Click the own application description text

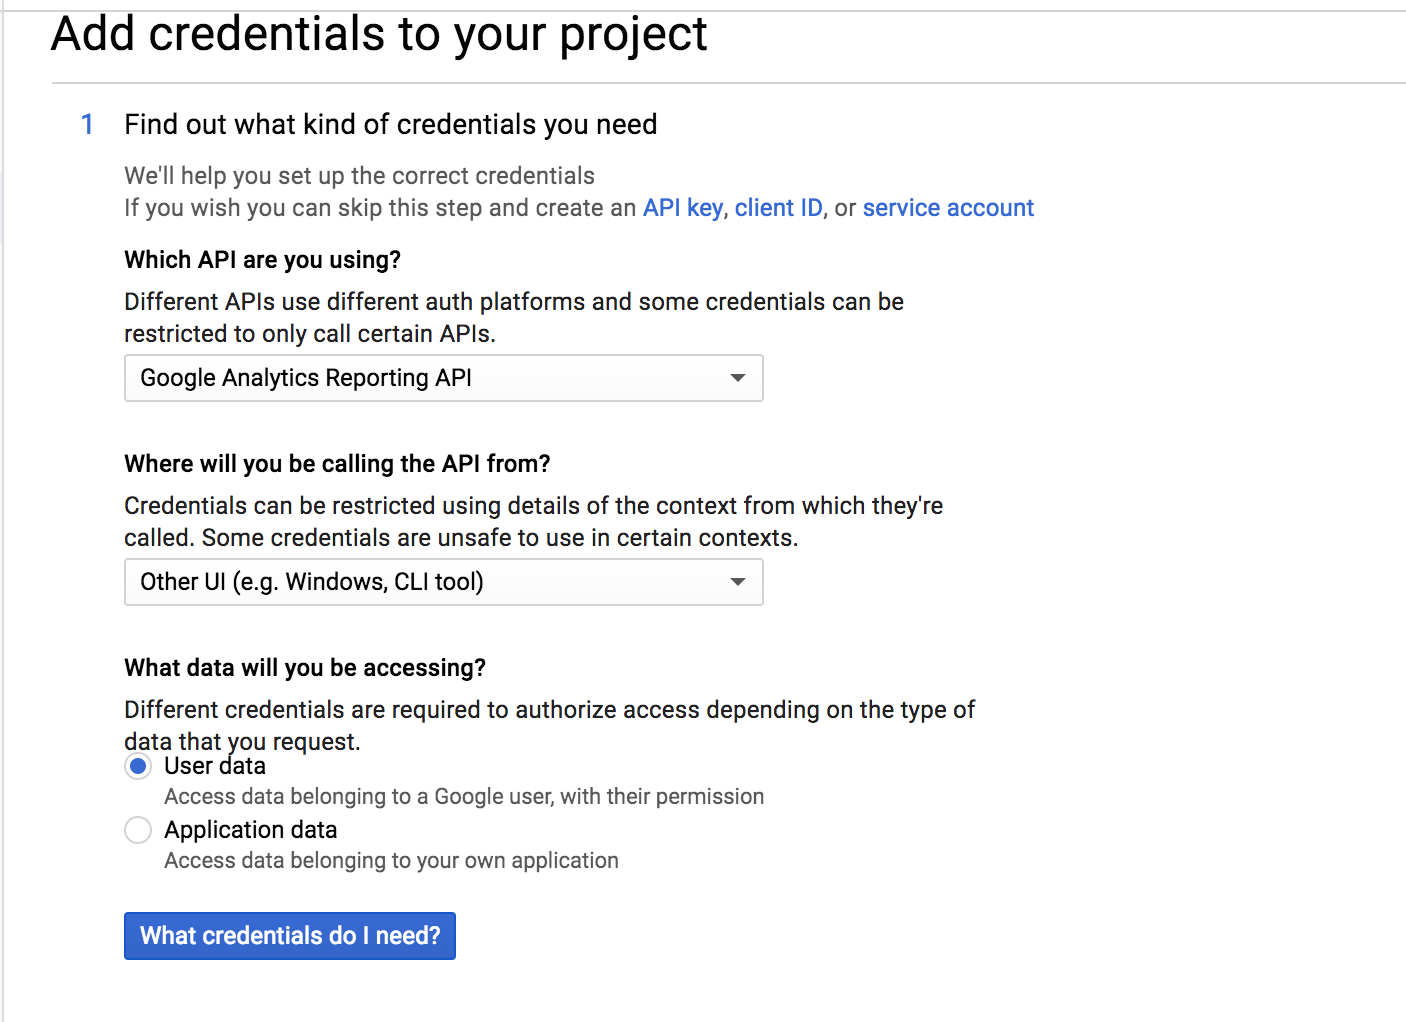click(x=391, y=861)
